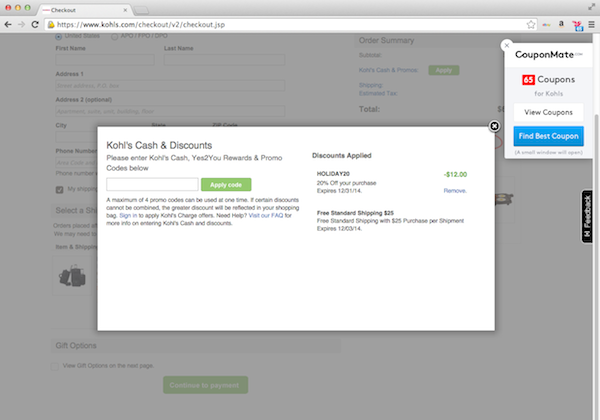Click the 65 coupons count badge
Image resolution: width=600 pixels, height=420 pixels.
[x=528, y=80]
